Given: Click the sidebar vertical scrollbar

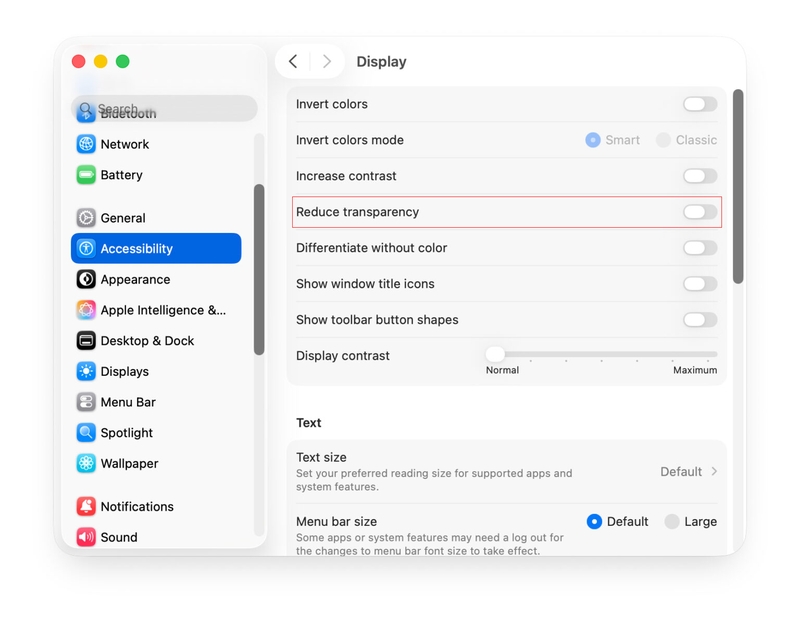Looking at the screenshot, I should point(259,269).
